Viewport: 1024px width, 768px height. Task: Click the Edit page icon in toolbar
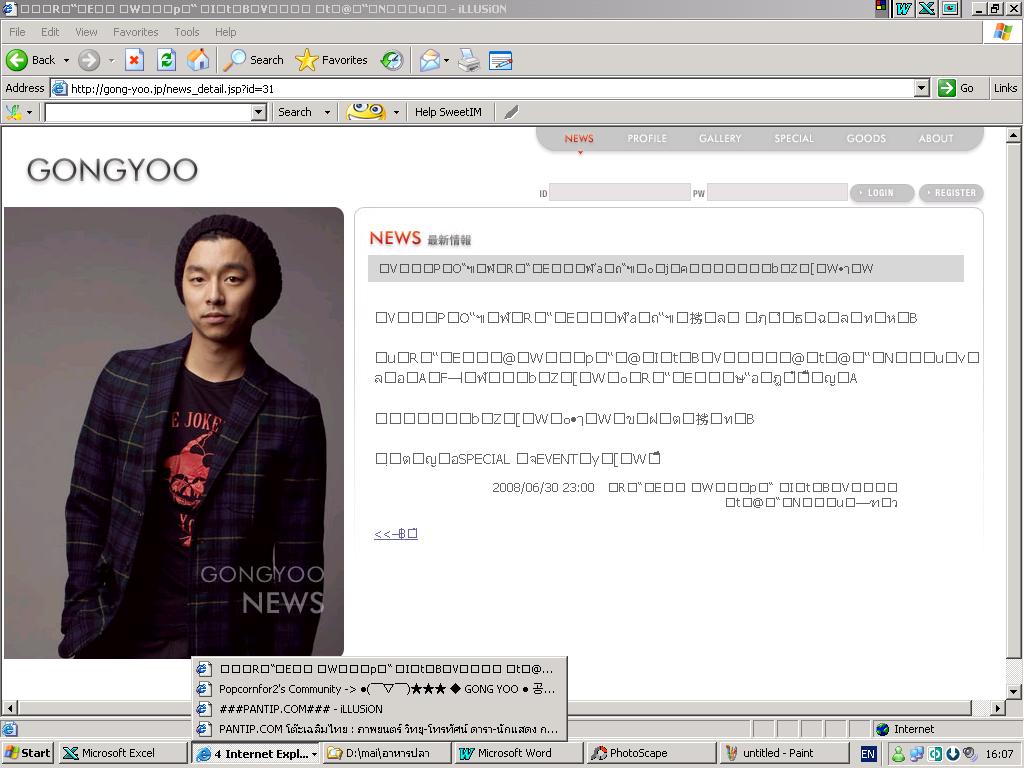[501, 60]
